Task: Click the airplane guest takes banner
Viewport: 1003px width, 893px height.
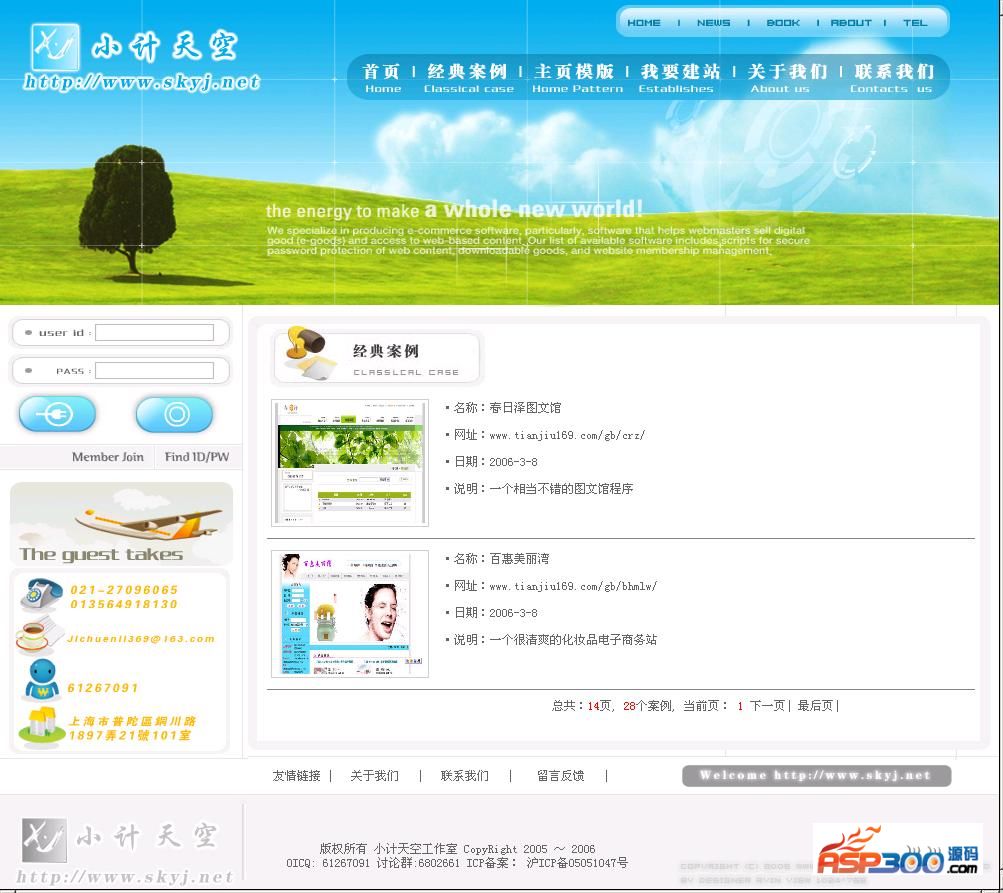Action: 121,523
